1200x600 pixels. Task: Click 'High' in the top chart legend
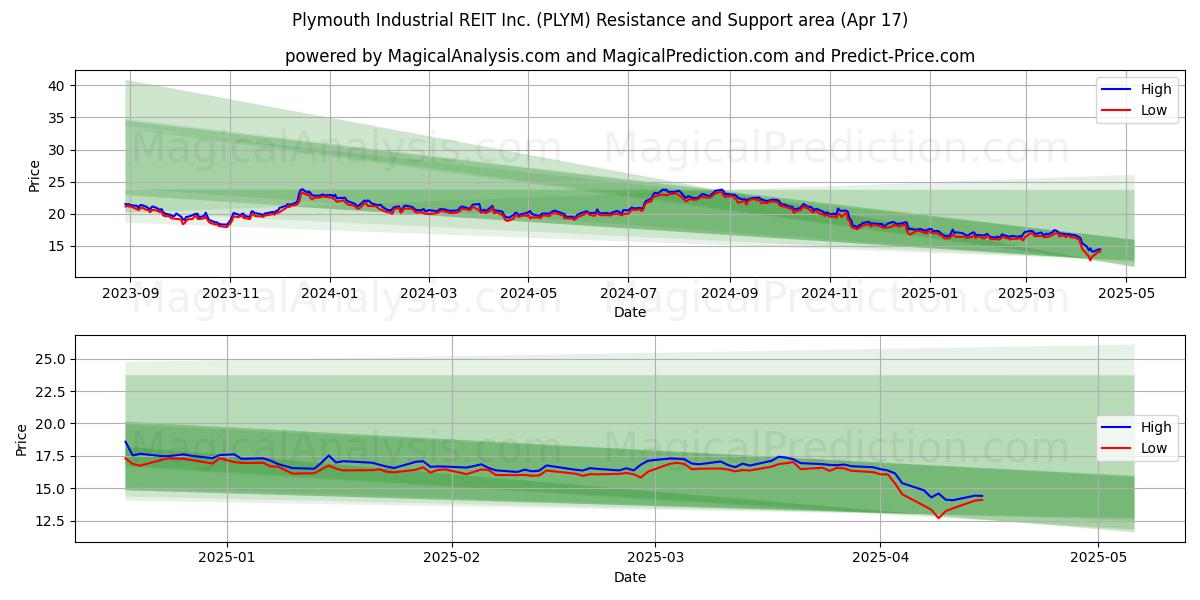click(x=1156, y=89)
